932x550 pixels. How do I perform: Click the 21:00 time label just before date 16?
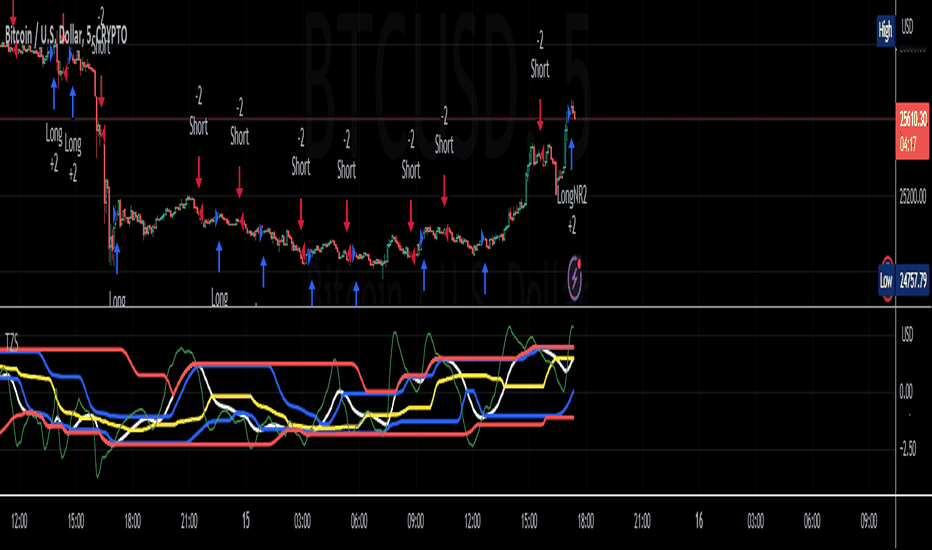(x=643, y=521)
